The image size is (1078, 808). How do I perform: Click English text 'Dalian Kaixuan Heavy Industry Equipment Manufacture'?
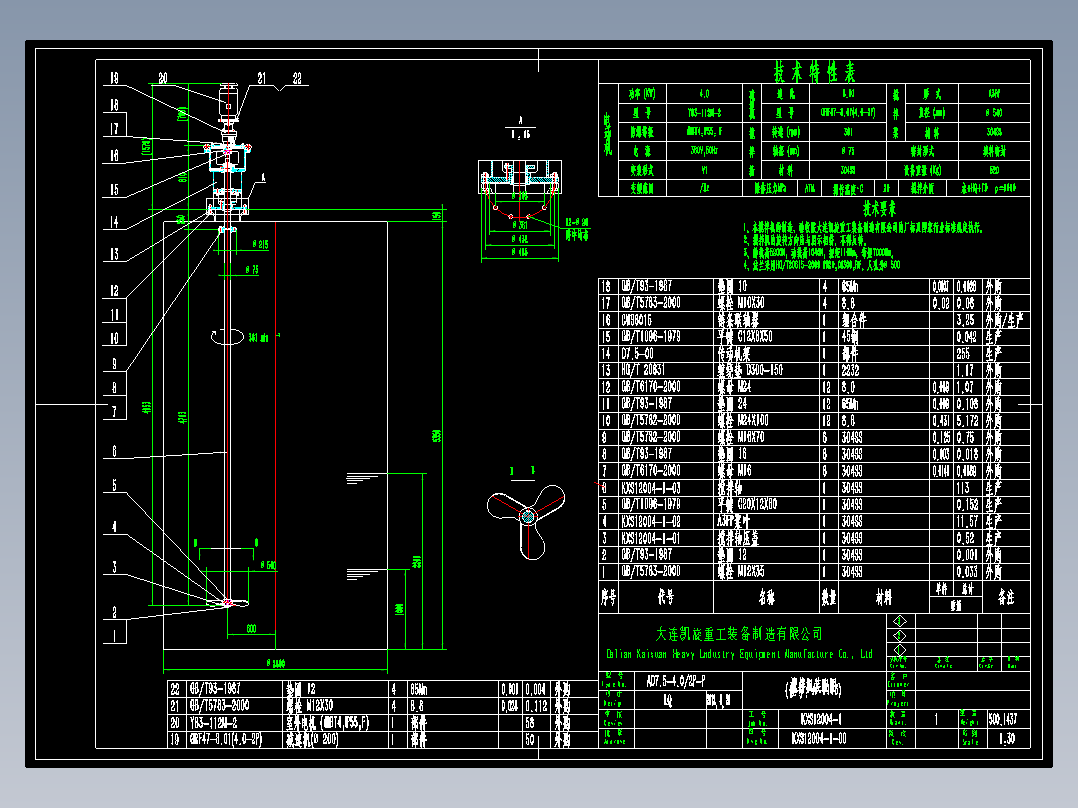[720, 655]
